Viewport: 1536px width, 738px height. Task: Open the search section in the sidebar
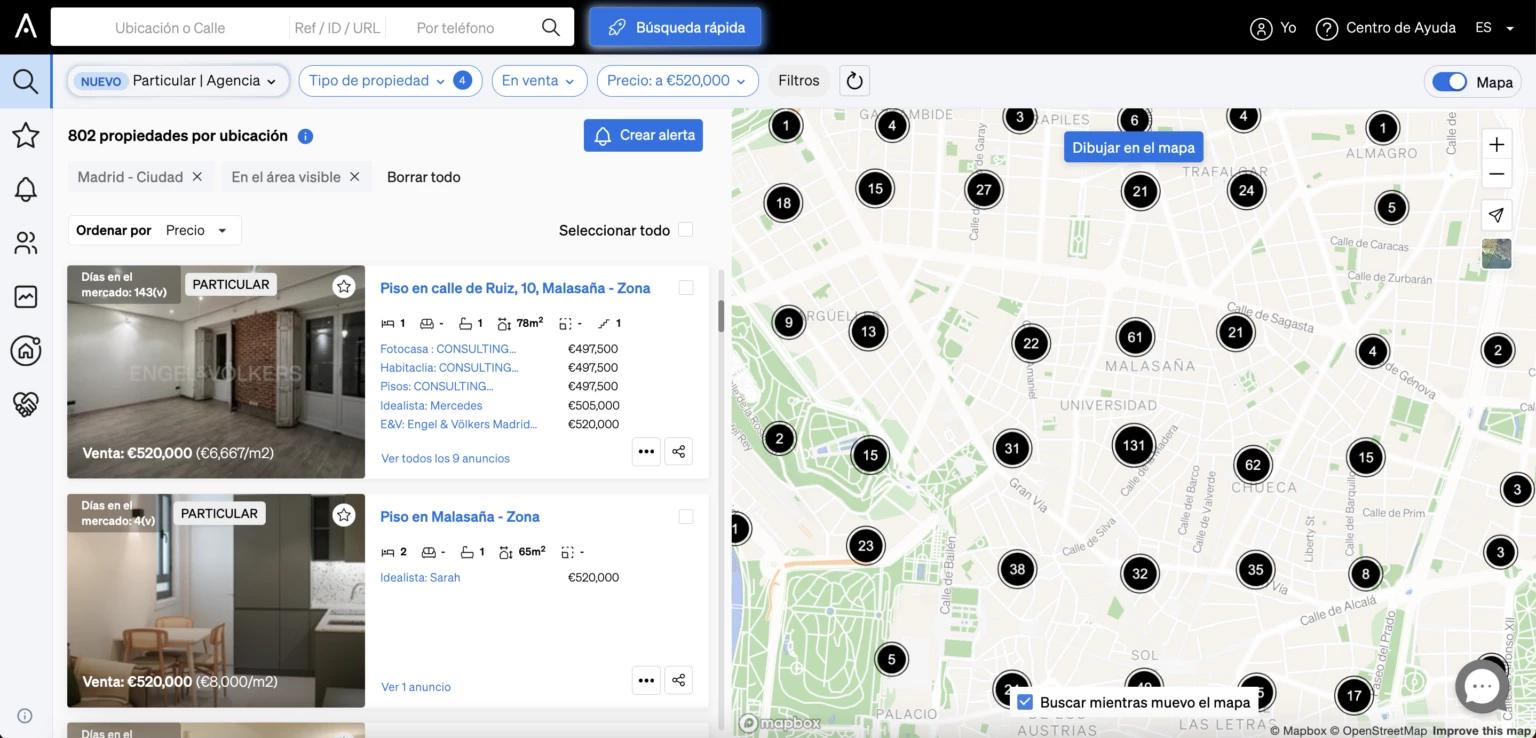(x=26, y=81)
